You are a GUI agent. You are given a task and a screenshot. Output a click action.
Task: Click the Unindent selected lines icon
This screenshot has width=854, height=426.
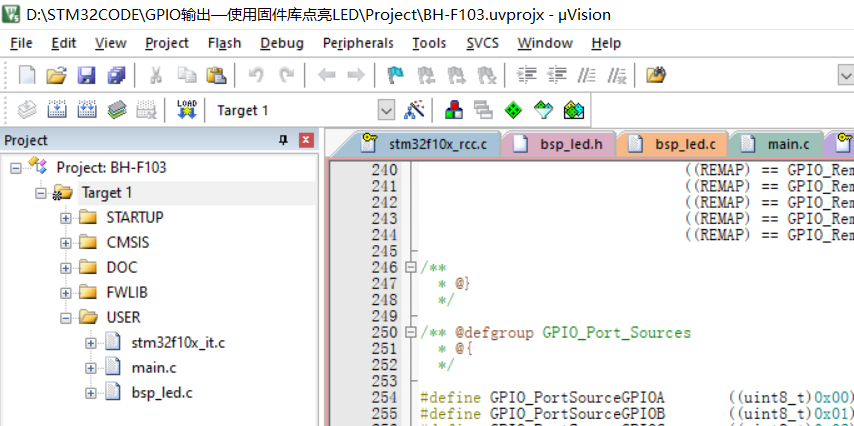coord(557,75)
